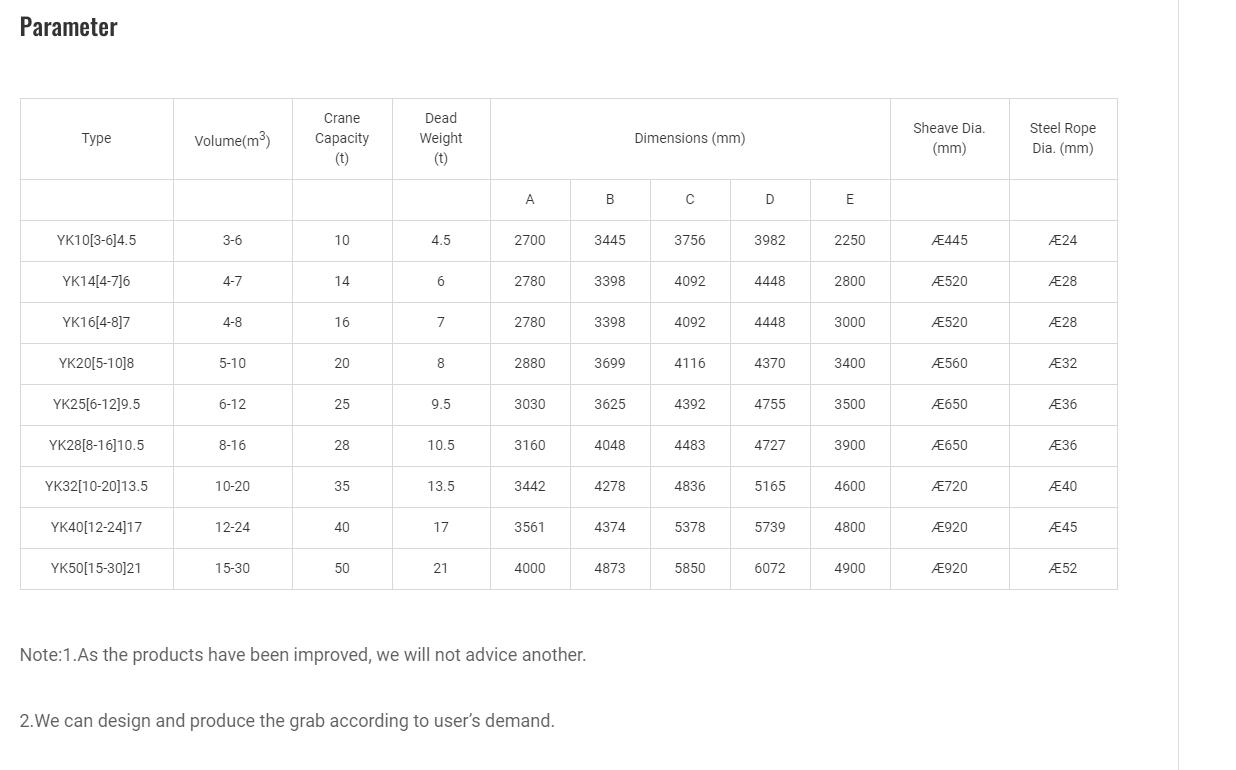Click the Æ720 sheave diameter cell
Image resolution: width=1236 pixels, height=770 pixels.
(x=949, y=486)
